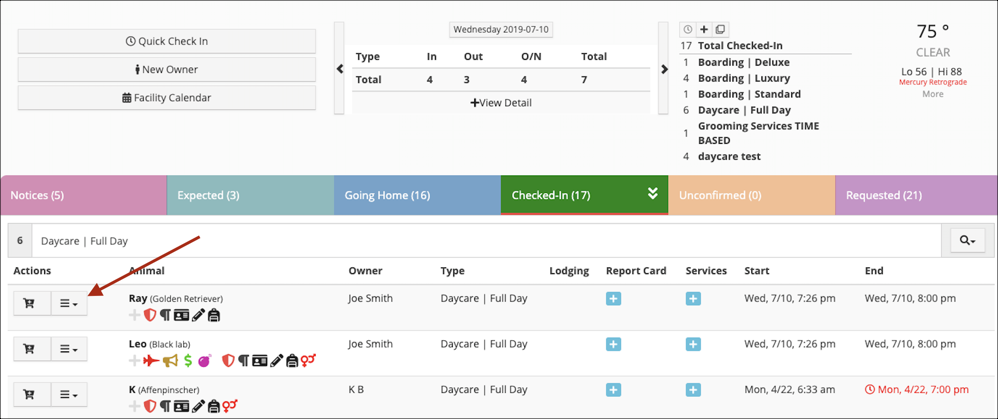This screenshot has height=419, width=998.
Task: Switch to the Unconfirmed (0) tab
Action: click(751, 195)
